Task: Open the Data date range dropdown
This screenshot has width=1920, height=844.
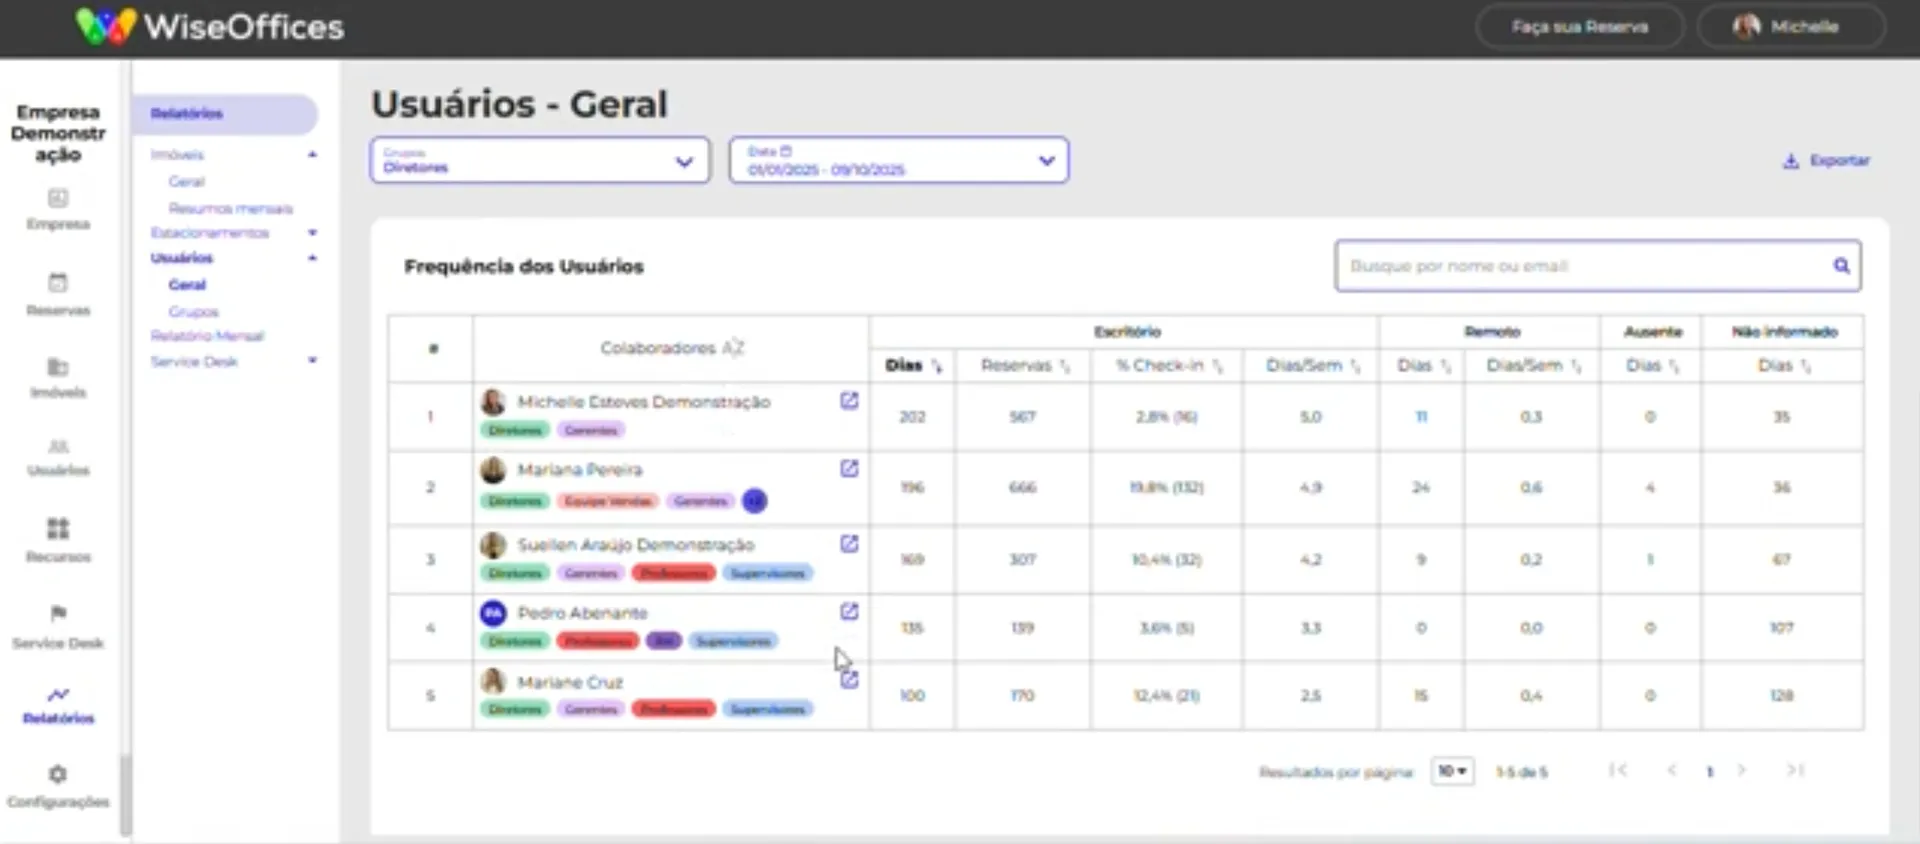Action: 898,160
